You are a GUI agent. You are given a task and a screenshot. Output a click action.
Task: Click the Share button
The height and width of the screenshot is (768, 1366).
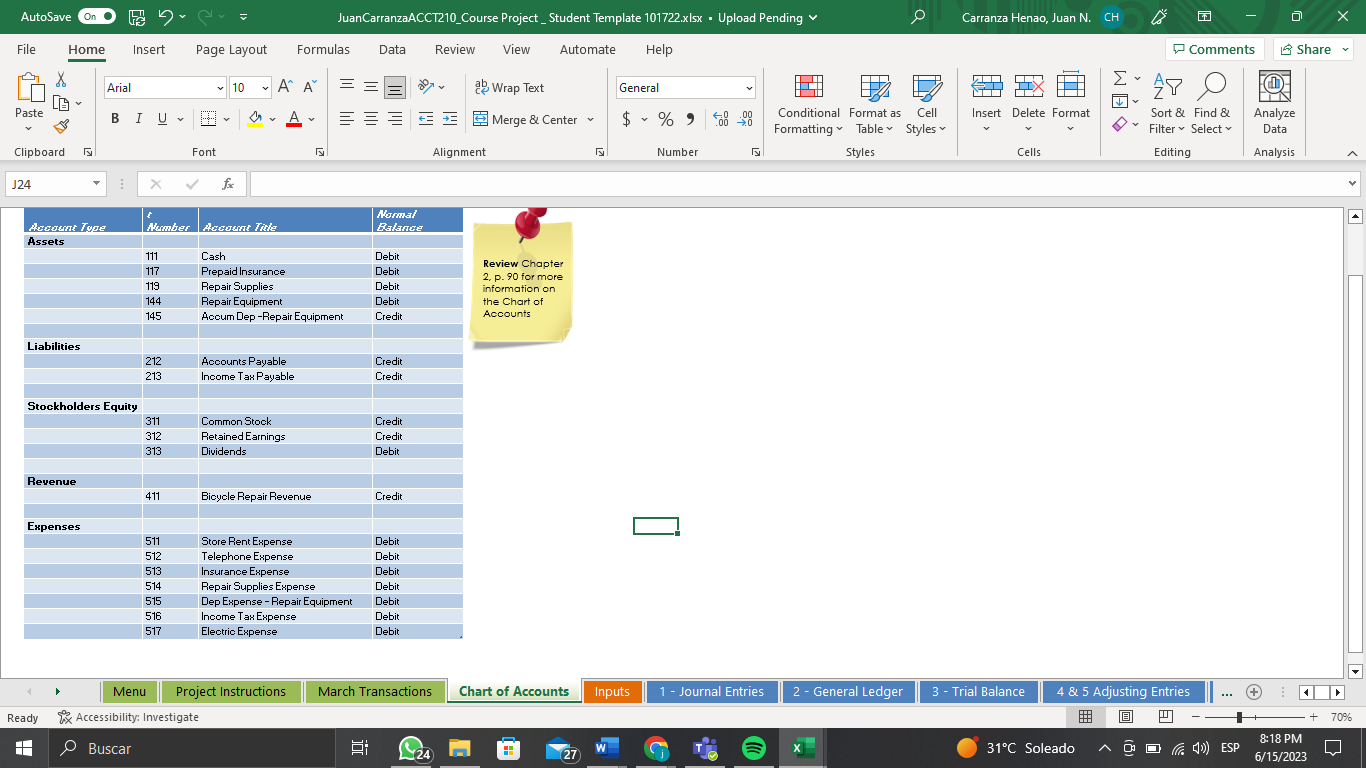coord(1311,48)
